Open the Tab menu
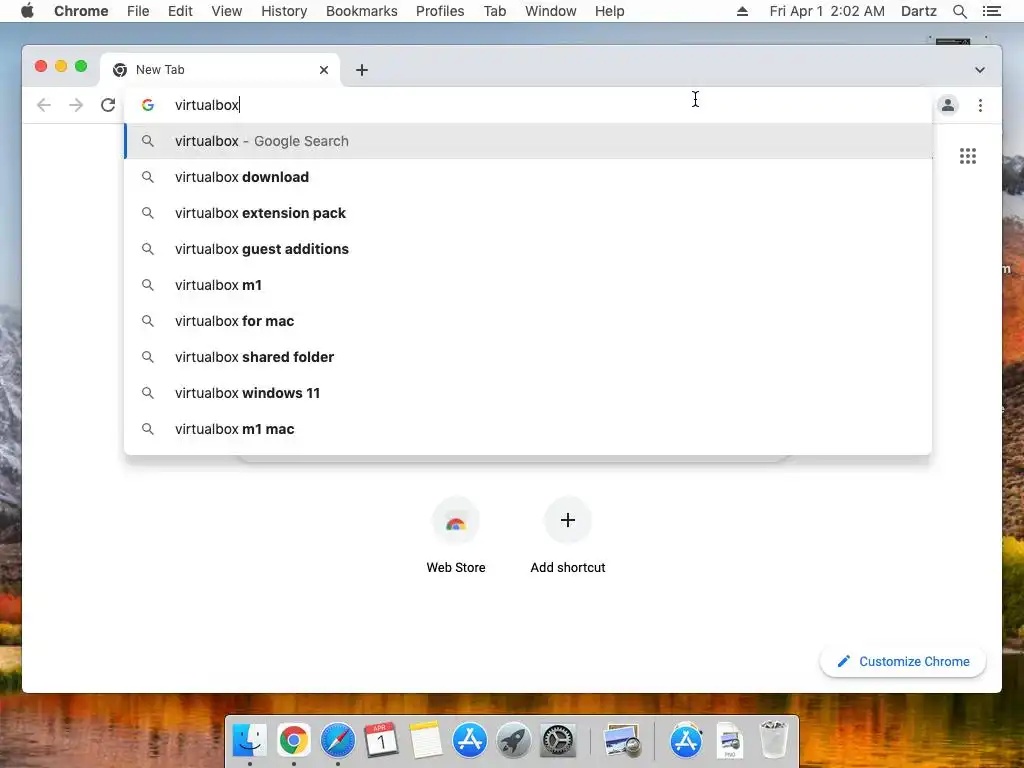Image resolution: width=1024 pixels, height=768 pixels. (x=495, y=11)
